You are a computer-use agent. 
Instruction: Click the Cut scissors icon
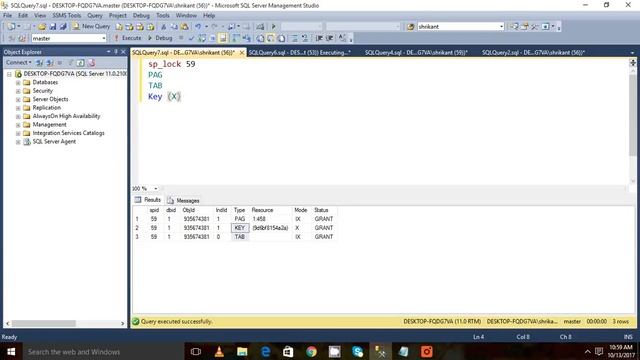tap(163, 27)
